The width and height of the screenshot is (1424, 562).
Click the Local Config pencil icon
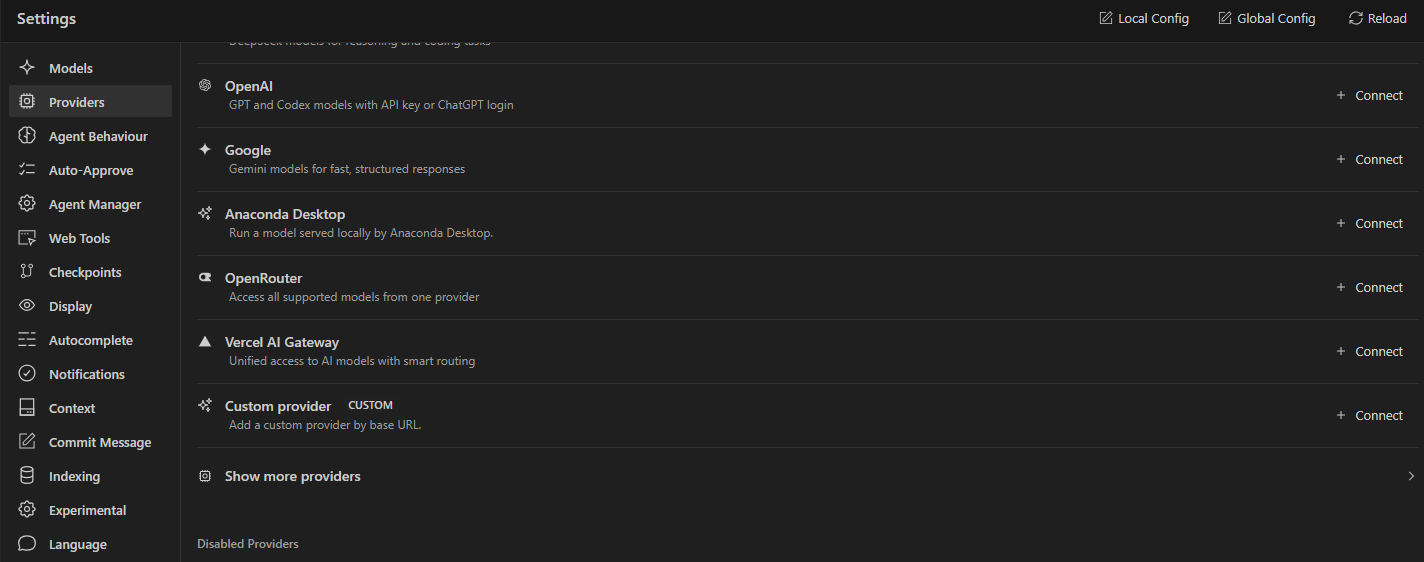[1106, 18]
